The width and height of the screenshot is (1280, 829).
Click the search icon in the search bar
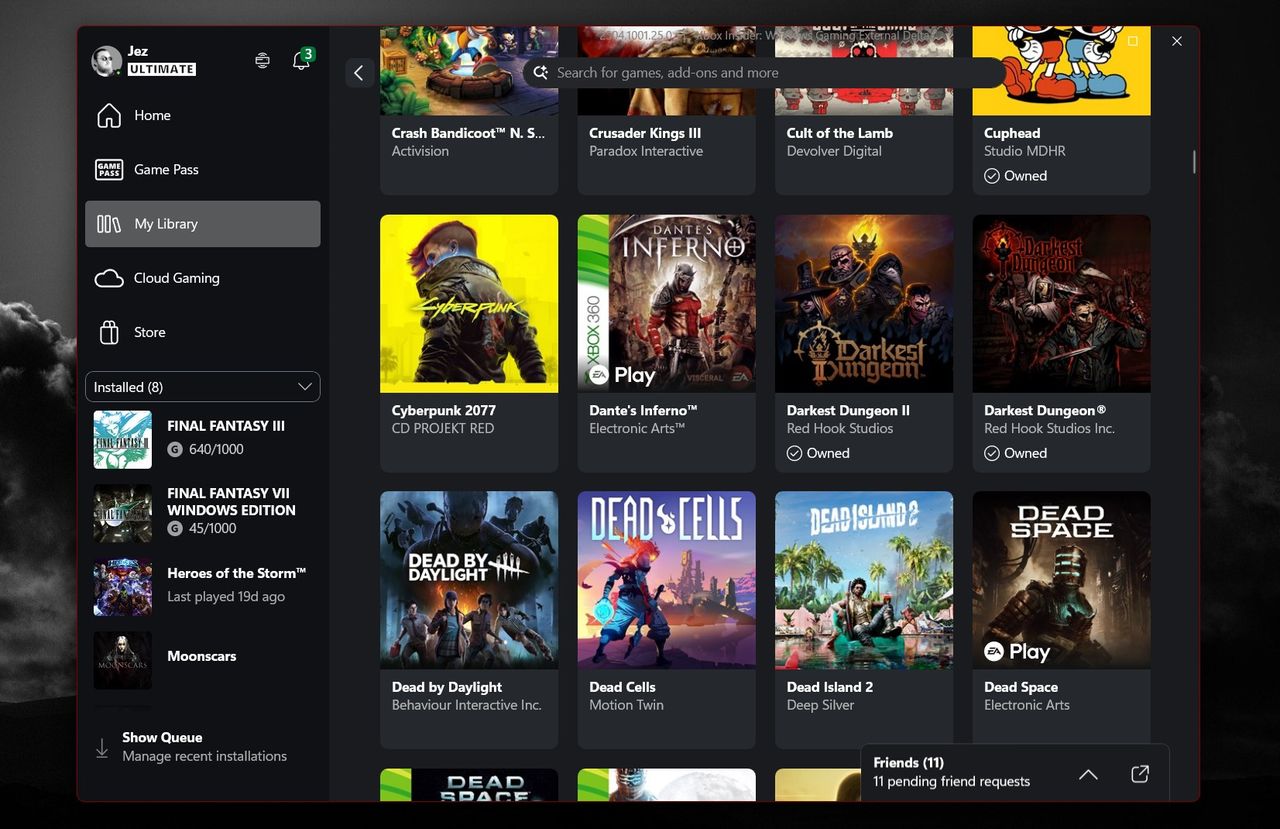540,72
